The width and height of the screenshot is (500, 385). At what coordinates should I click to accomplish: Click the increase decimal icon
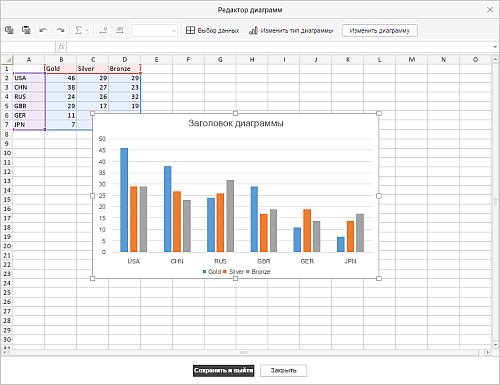[119, 30]
